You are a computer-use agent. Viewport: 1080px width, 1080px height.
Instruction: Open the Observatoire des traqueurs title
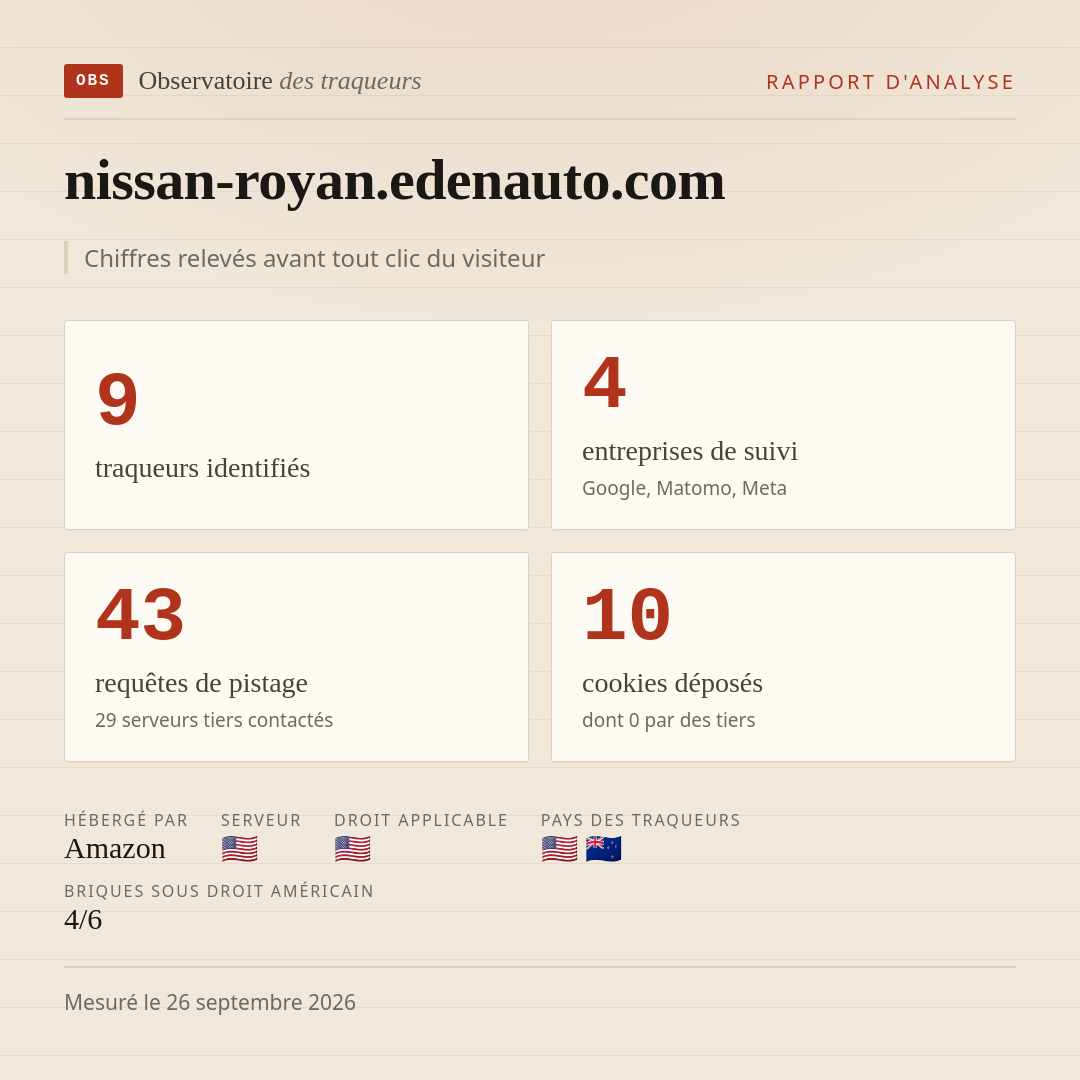tap(280, 81)
